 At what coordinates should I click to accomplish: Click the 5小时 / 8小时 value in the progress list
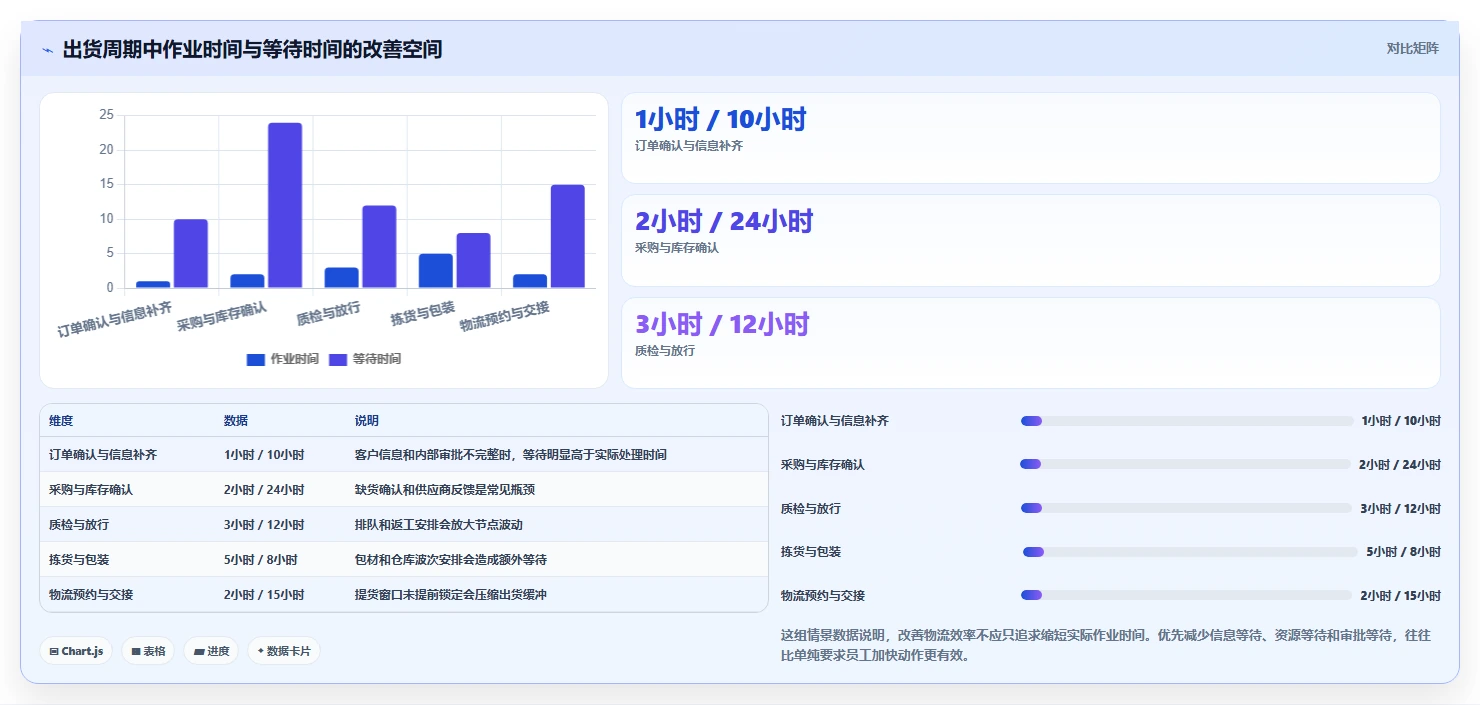click(x=1403, y=552)
